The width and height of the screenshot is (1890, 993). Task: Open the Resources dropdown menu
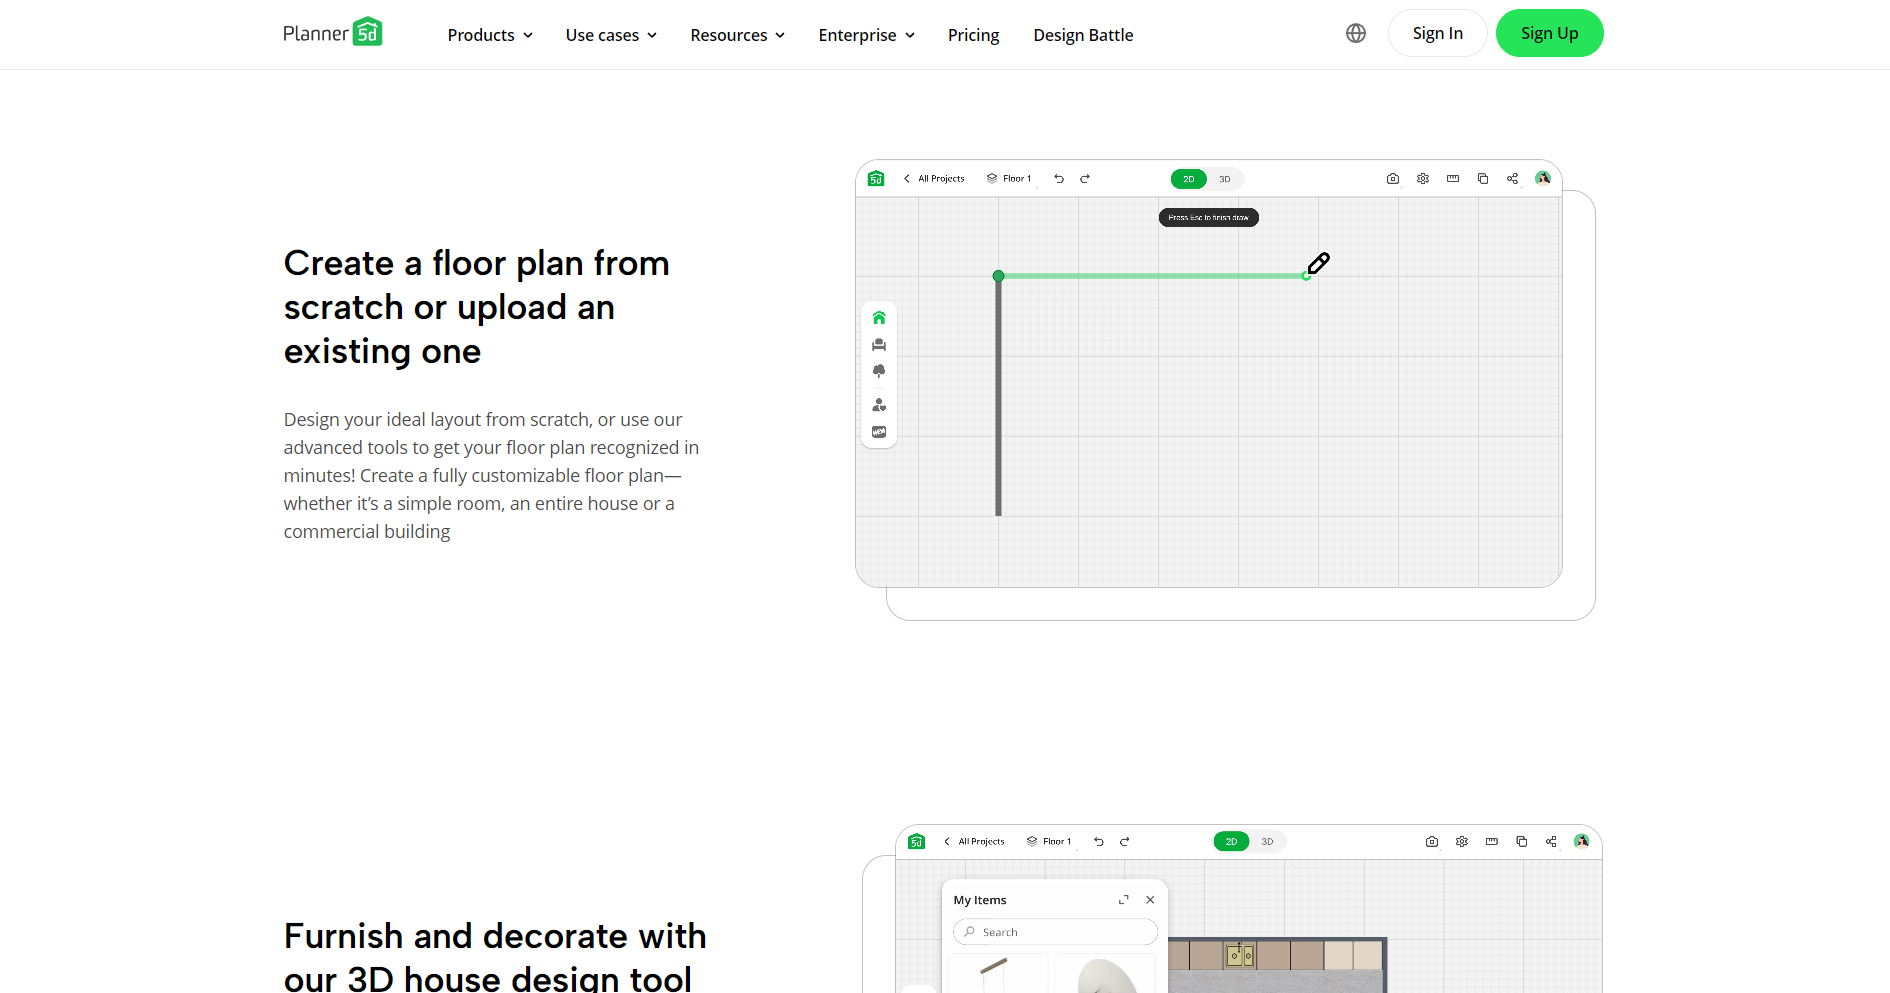tap(737, 34)
